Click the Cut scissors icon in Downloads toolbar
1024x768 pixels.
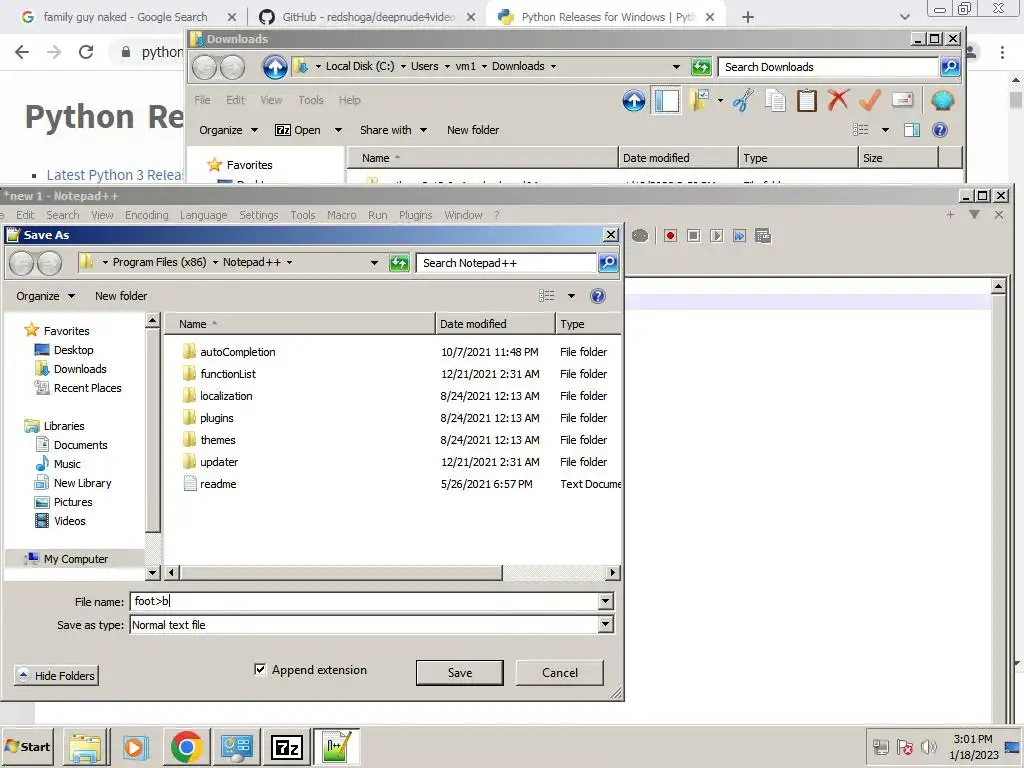point(743,101)
